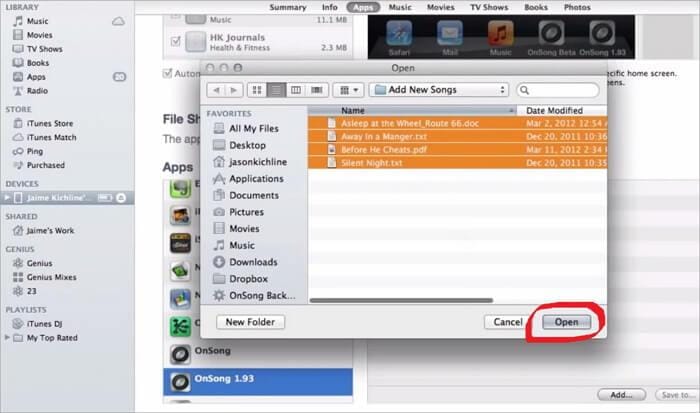Select OnSong 1.93 in Apps list
This screenshot has width=700, height=413.
pos(258,381)
